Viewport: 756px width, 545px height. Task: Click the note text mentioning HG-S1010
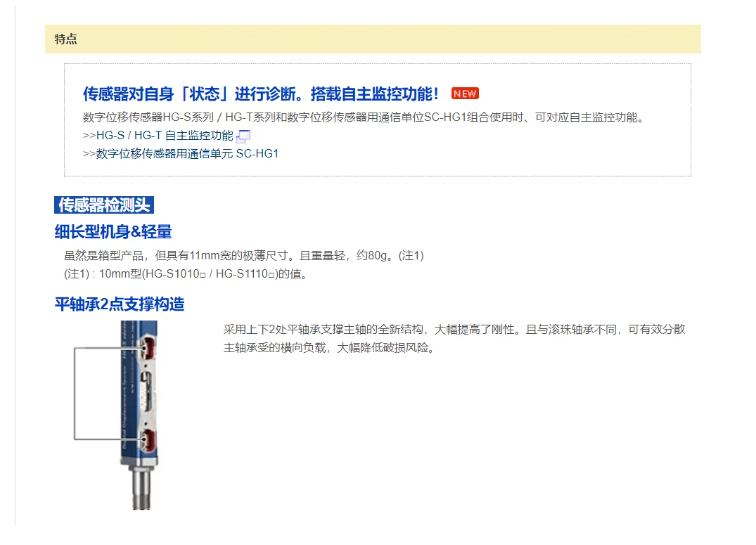(186, 274)
